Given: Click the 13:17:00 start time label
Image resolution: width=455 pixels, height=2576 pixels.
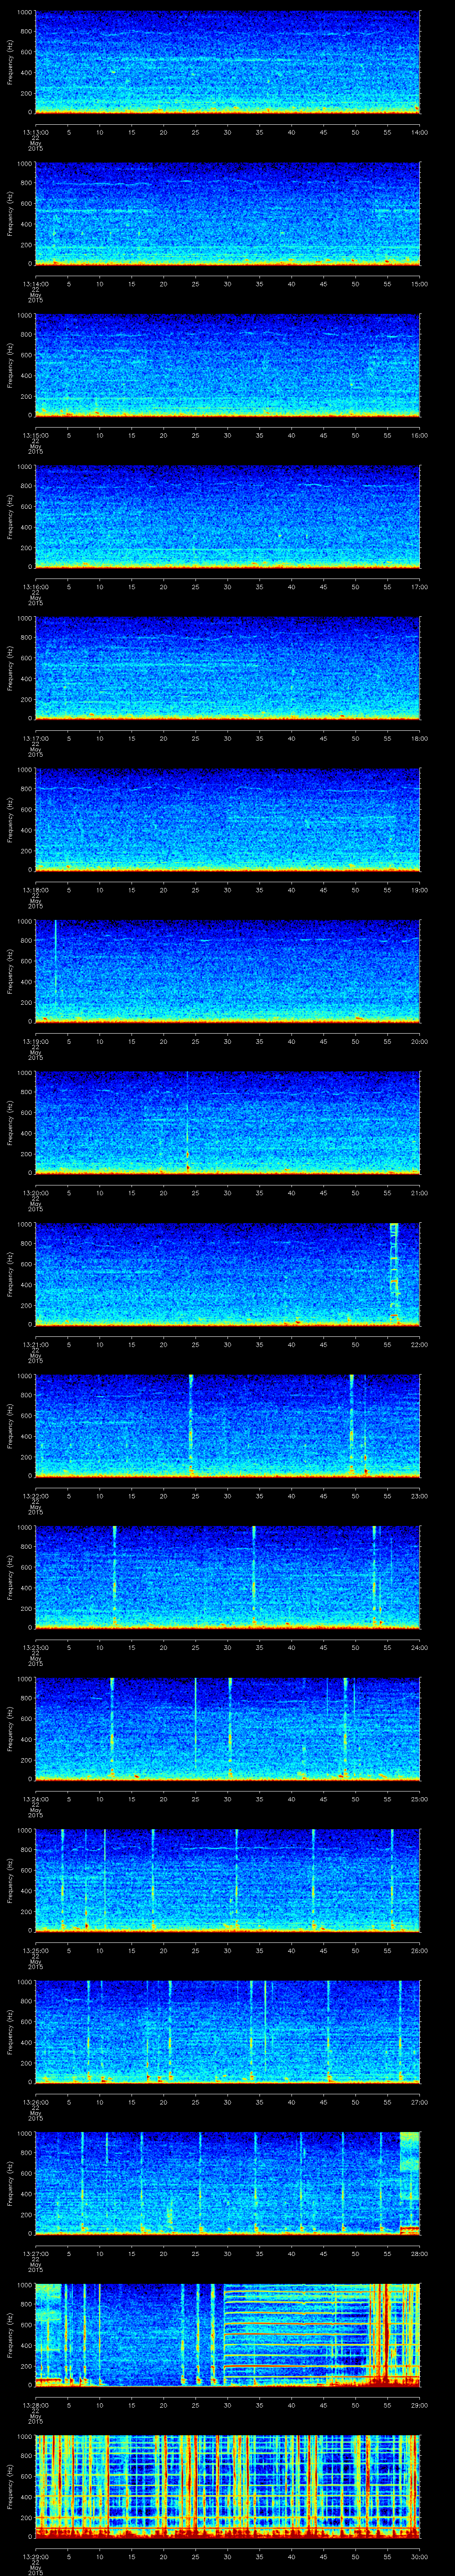Looking at the screenshot, I should [x=35, y=738].
